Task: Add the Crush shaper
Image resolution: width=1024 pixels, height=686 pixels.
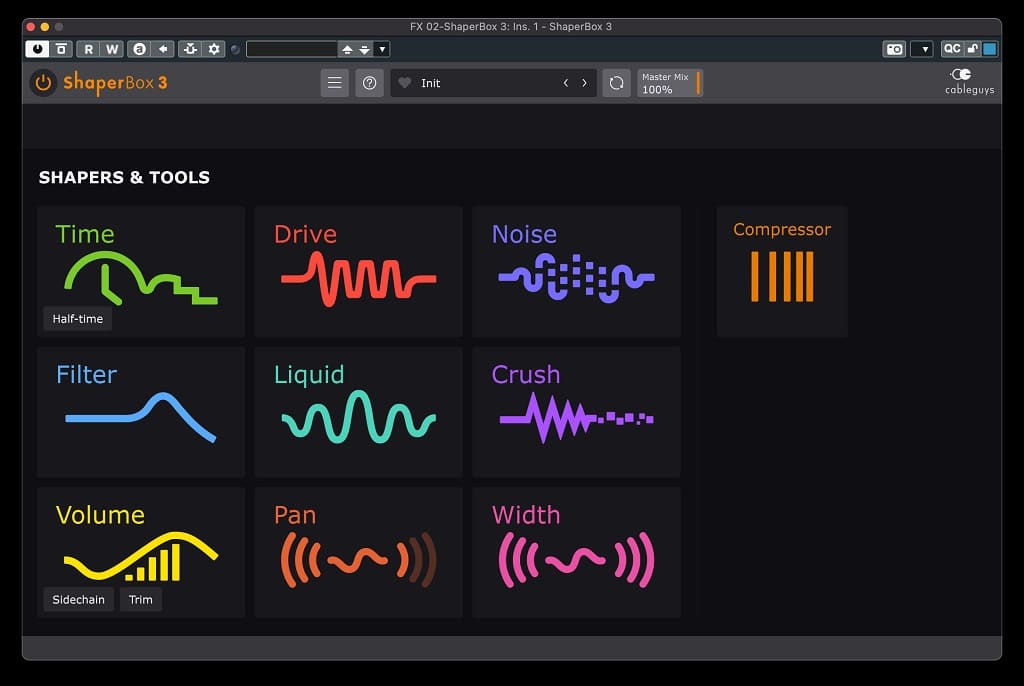Action: (x=576, y=412)
